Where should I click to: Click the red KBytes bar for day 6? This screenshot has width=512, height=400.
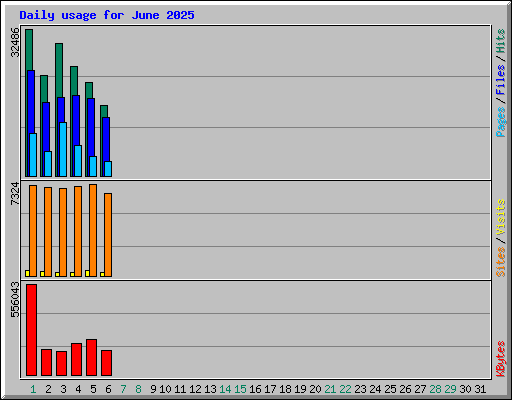click(x=106, y=363)
